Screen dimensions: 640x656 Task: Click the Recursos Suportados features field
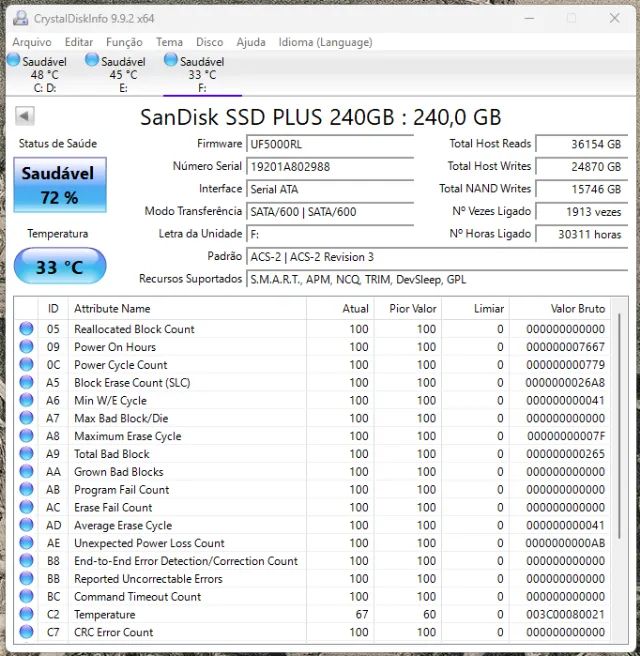click(437, 279)
